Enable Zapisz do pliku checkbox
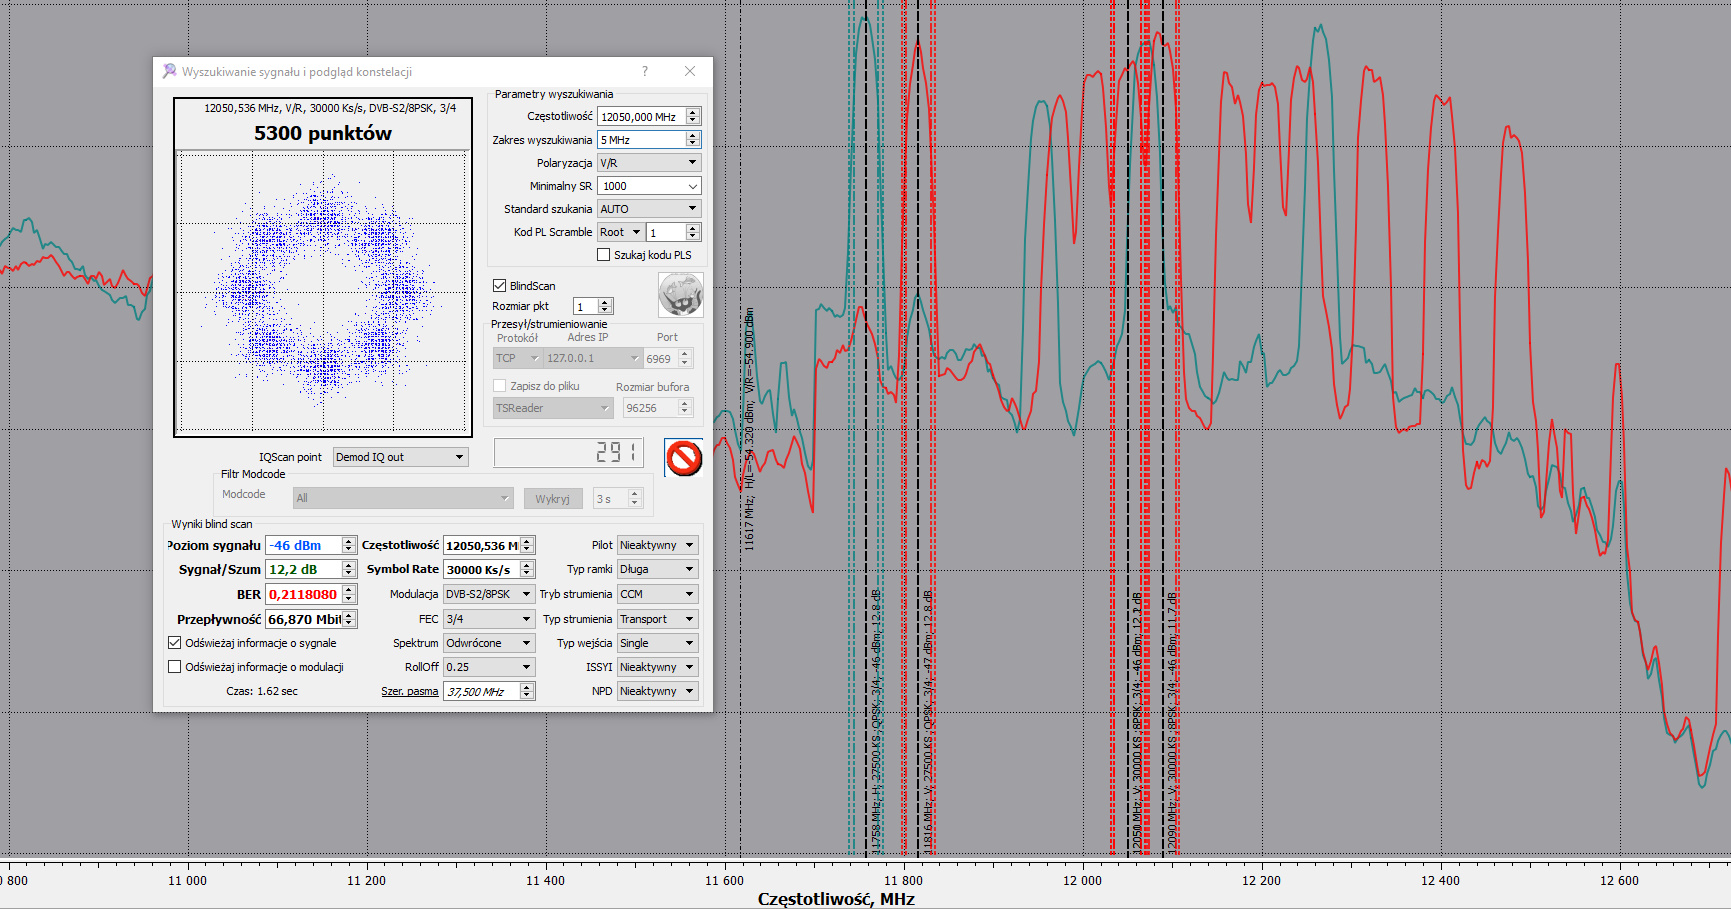 click(500, 386)
